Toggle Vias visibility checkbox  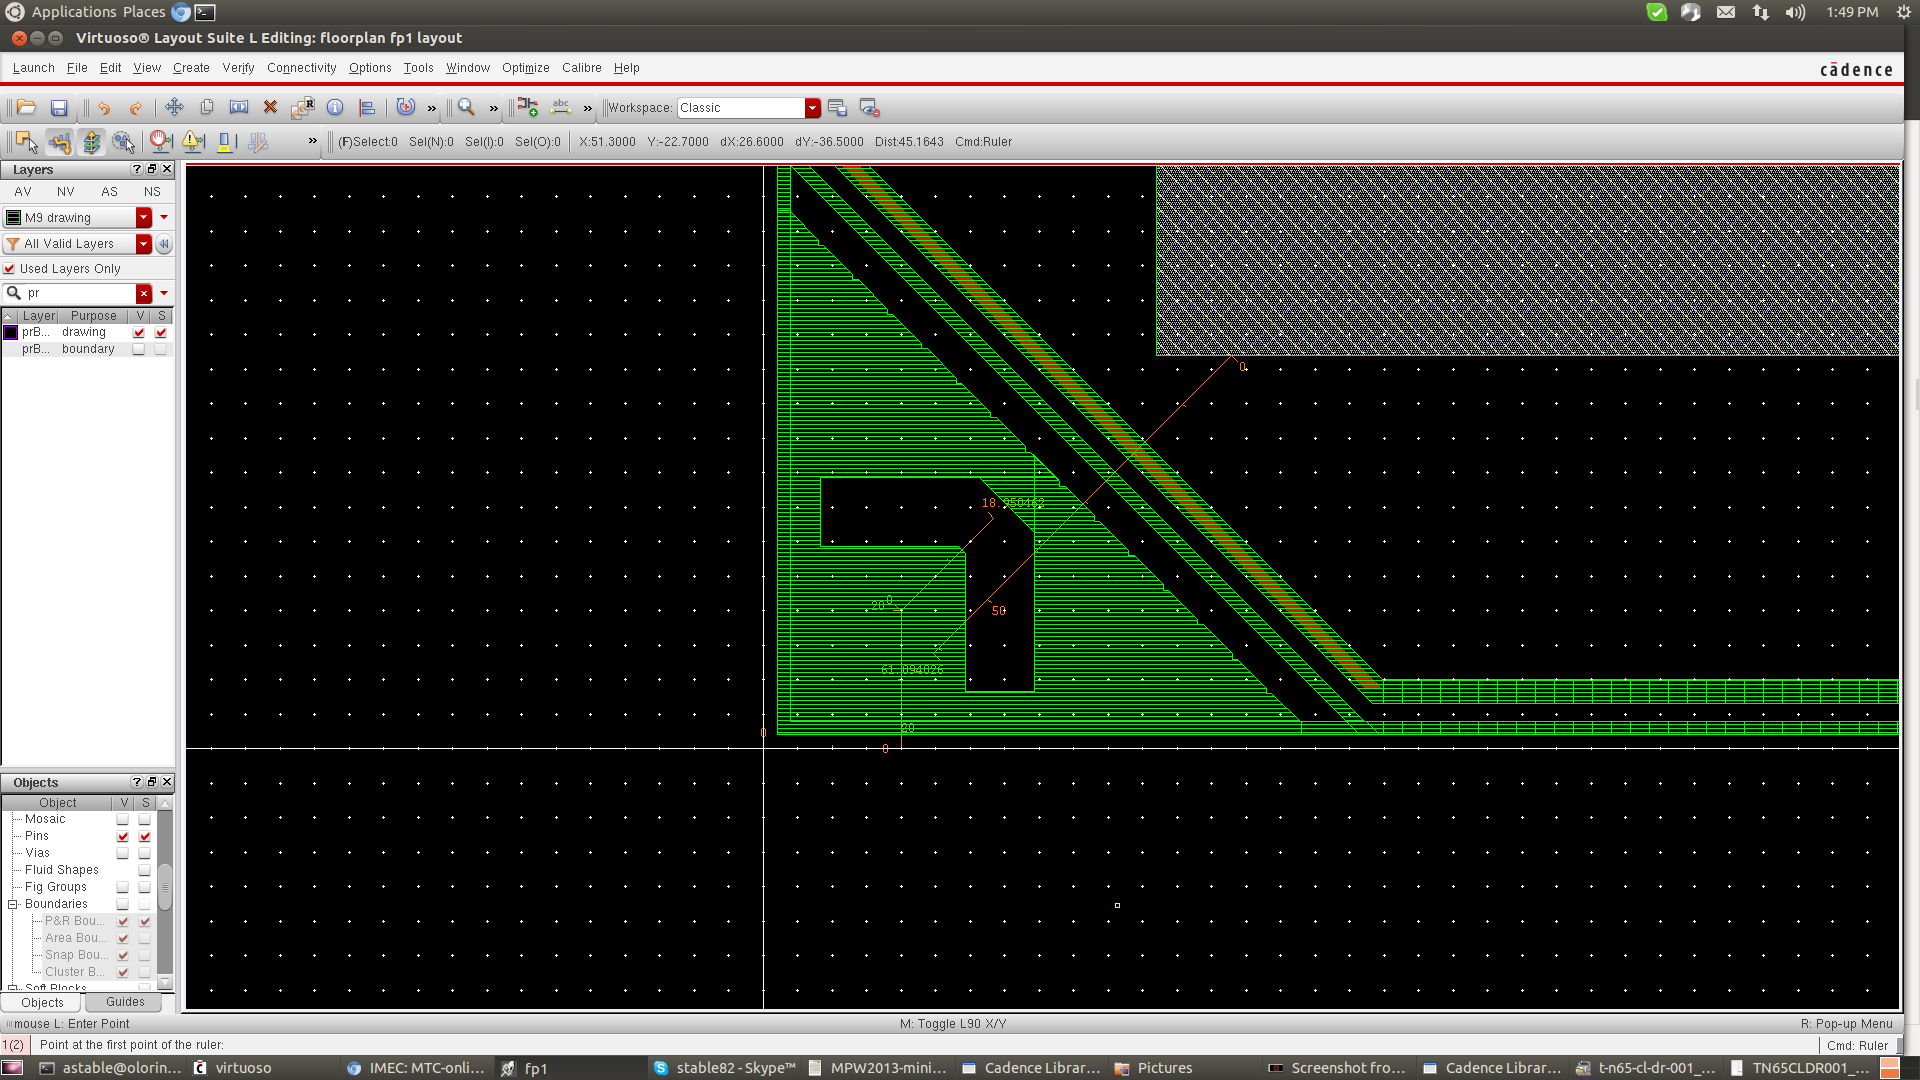[123, 853]
